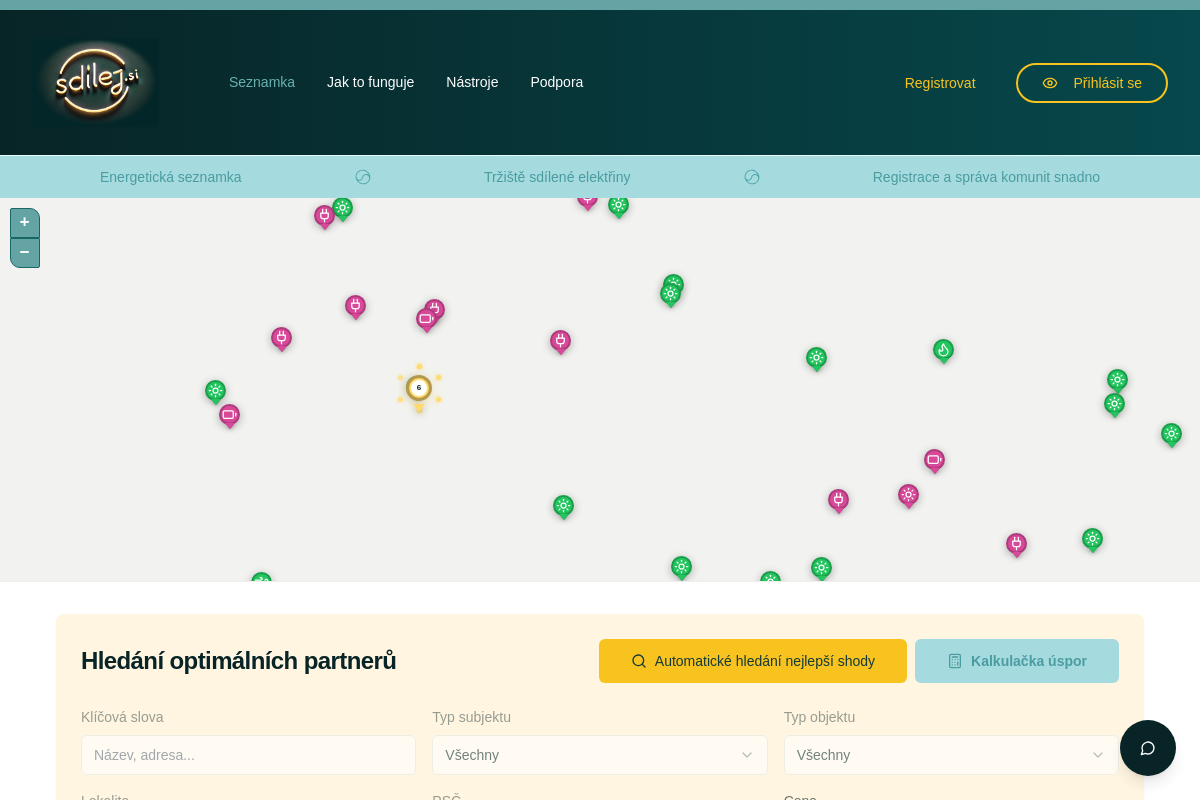Click the Registrovat link
This screenshot has height=800, width=1200.
[940, 83]
